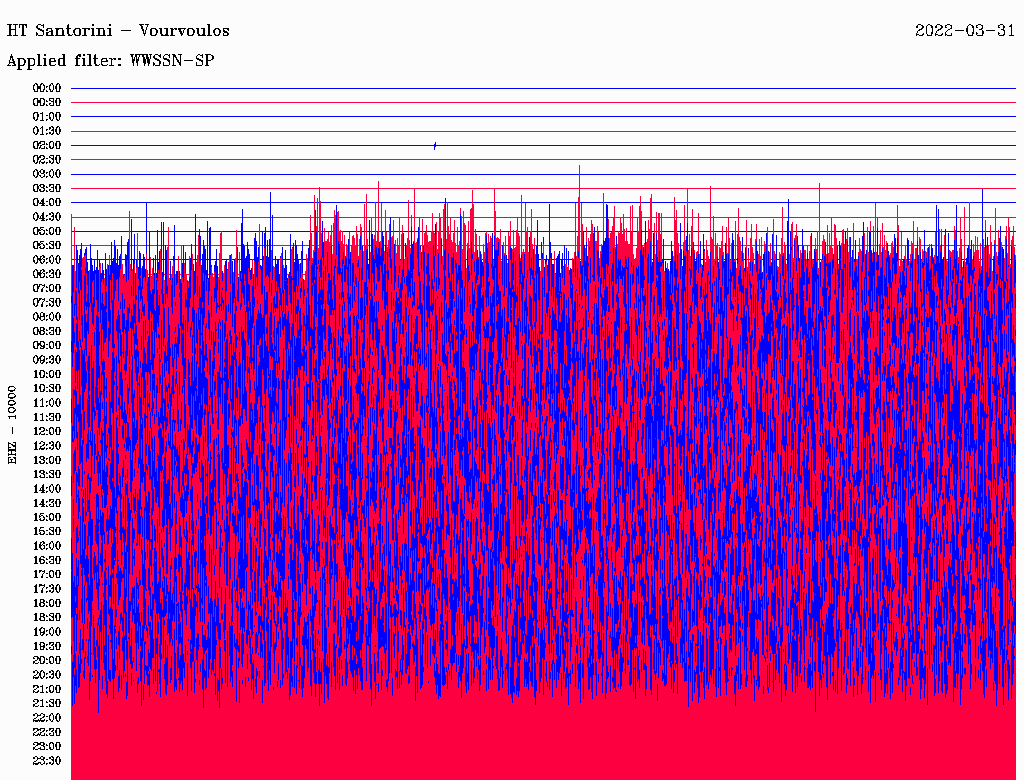Click the blue 00:00 trace line
Viewport: 1024px width, 780px height.
pyautogui.click(x=540, y=88)
